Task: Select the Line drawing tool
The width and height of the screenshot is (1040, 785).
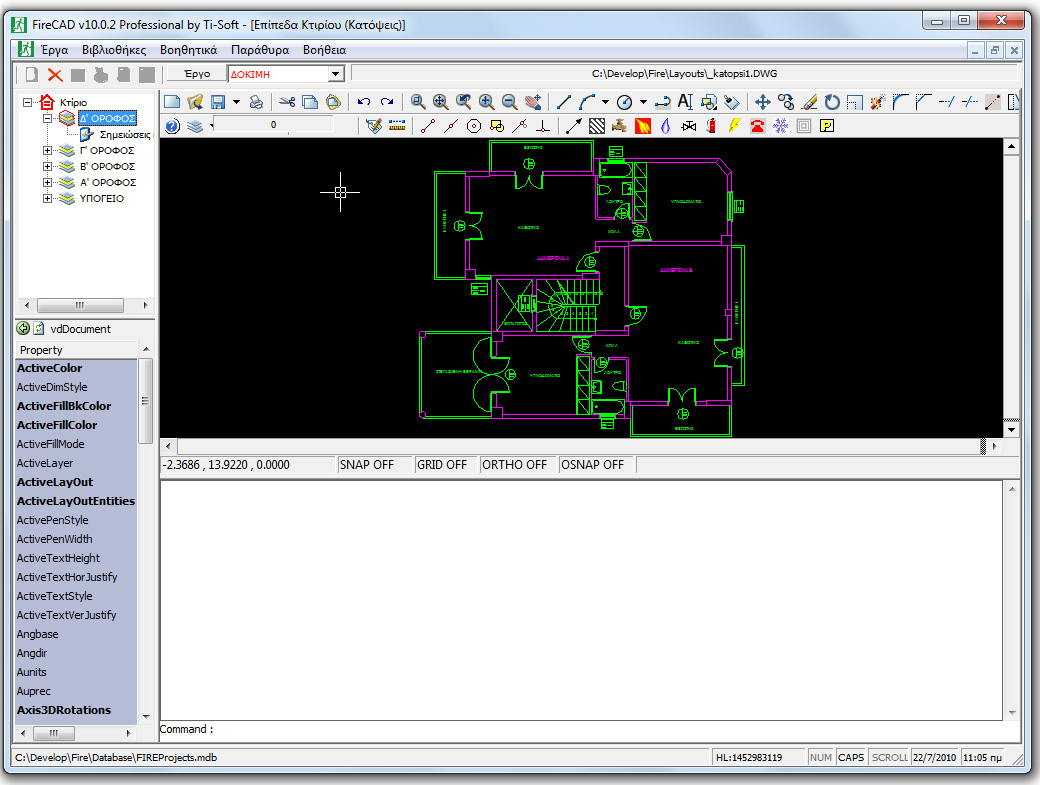Action: 563,101
